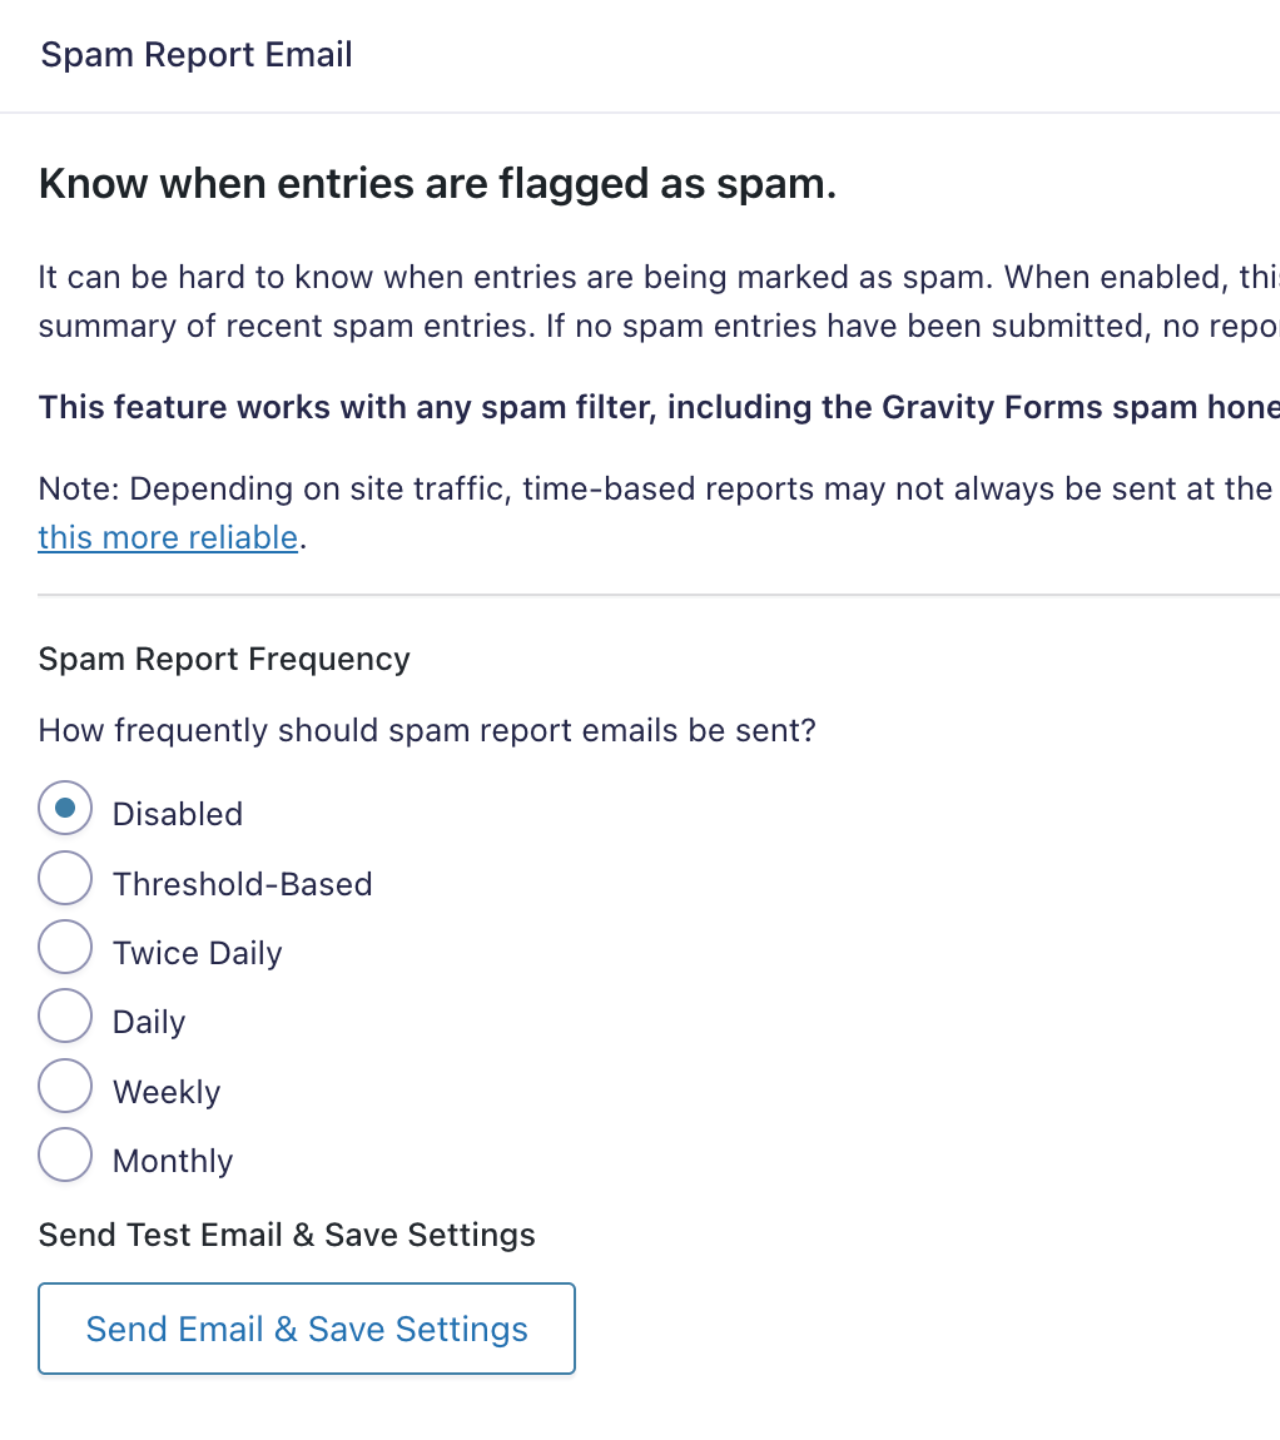Click the Monthly option text label

[172, 1160]
